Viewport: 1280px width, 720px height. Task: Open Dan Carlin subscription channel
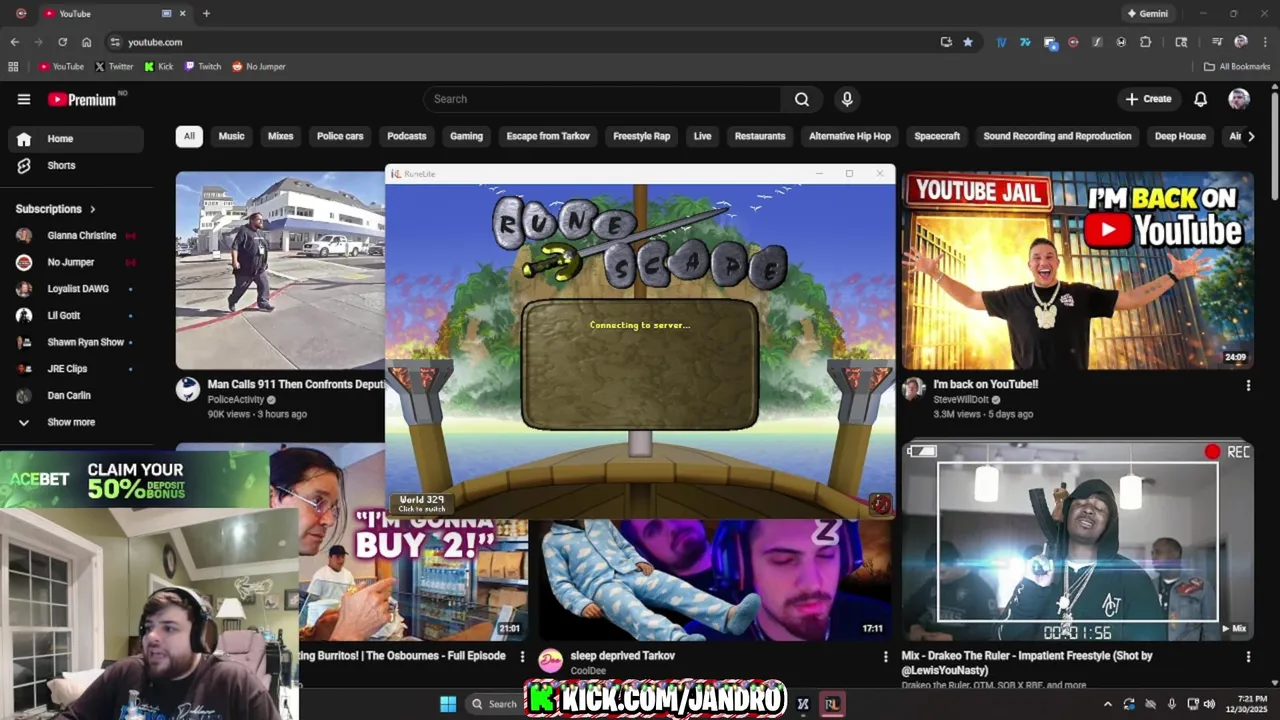click(x=76, y=395)
